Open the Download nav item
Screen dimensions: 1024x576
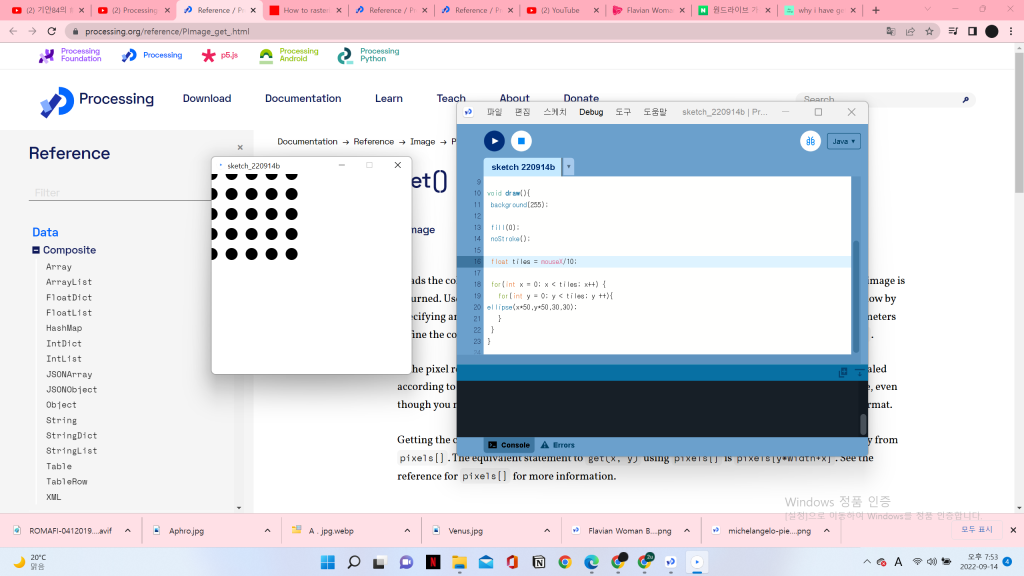206,99
